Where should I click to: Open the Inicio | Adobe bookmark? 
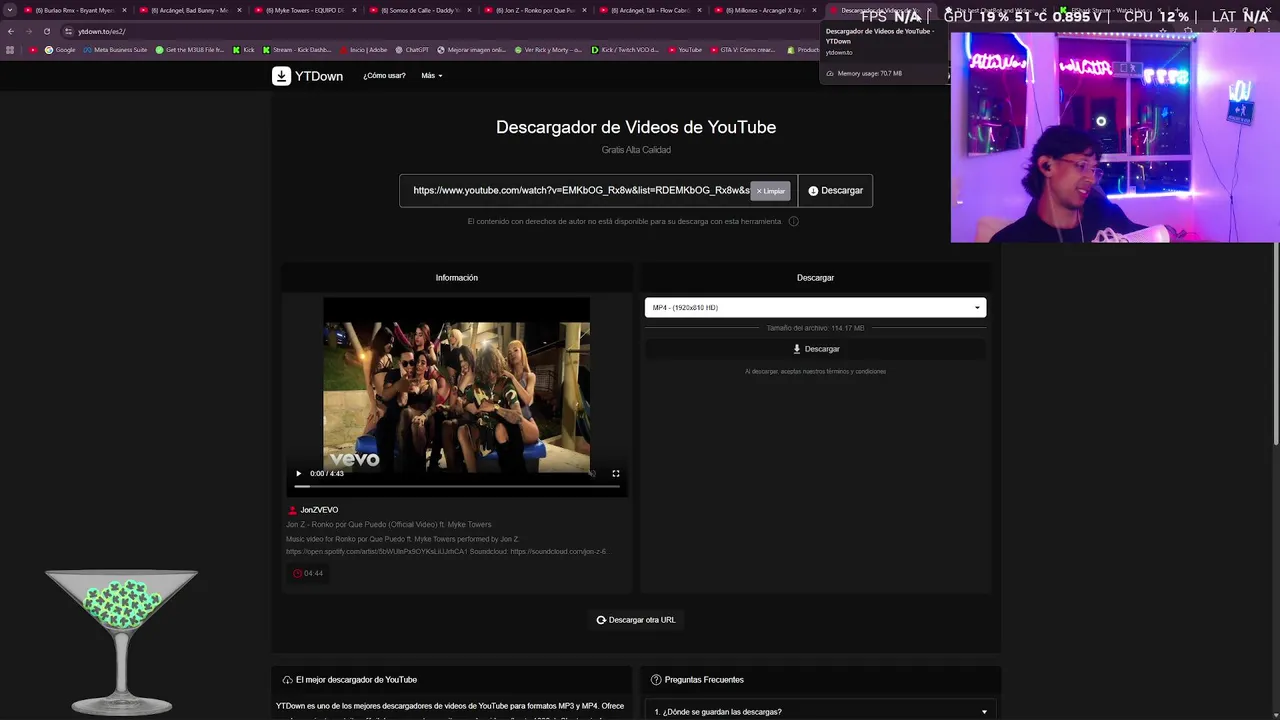click(364, 50)
